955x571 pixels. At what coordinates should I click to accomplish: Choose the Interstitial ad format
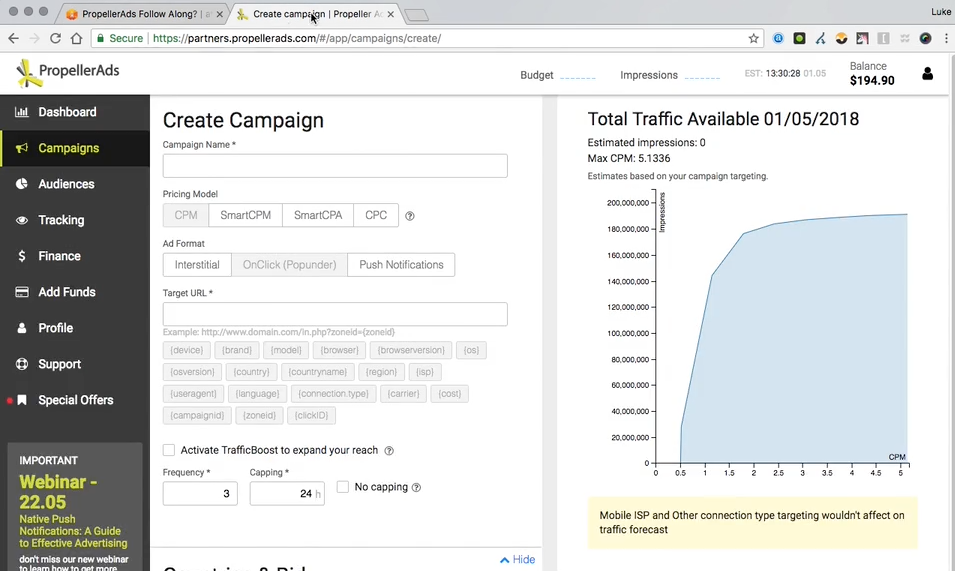197,265
